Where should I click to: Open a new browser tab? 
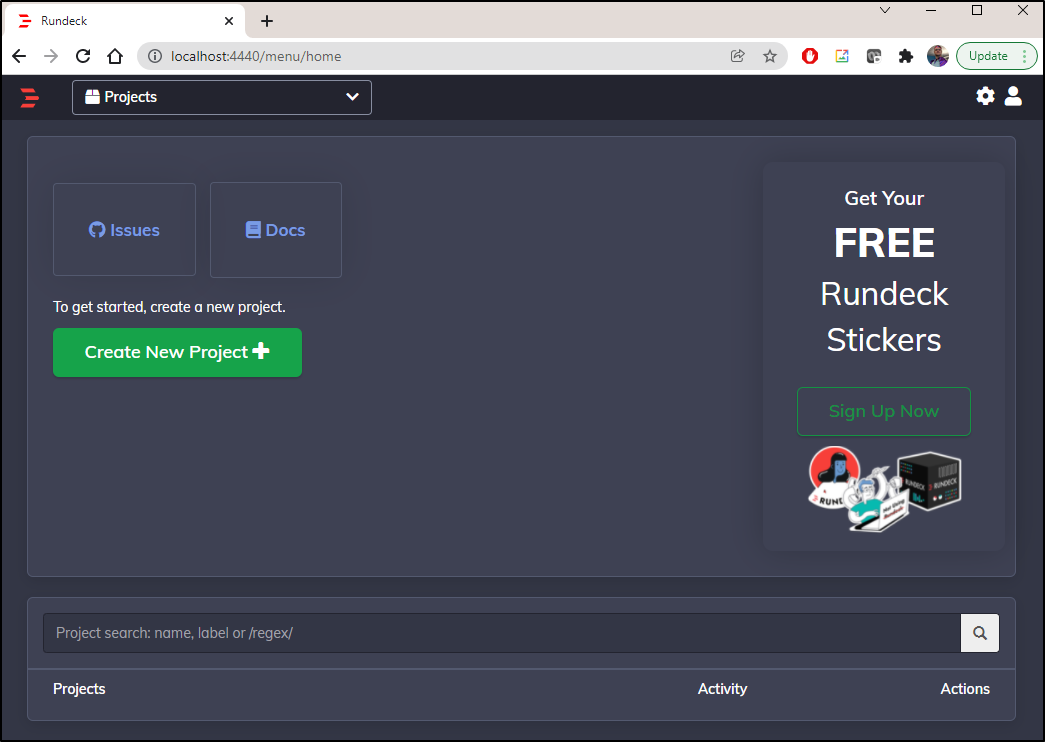(x=267, y=21)
